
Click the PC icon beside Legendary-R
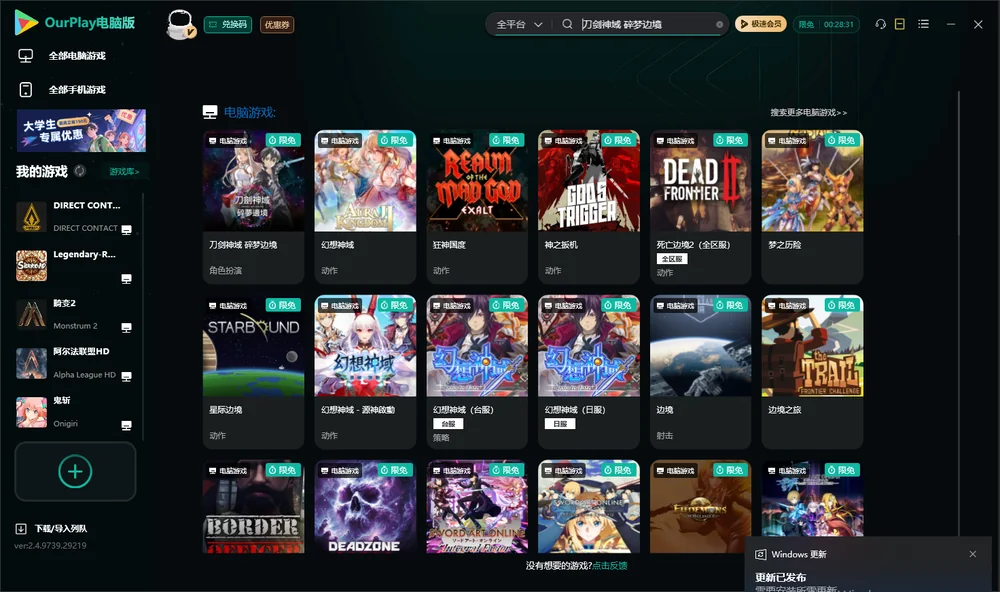point(126,279)
